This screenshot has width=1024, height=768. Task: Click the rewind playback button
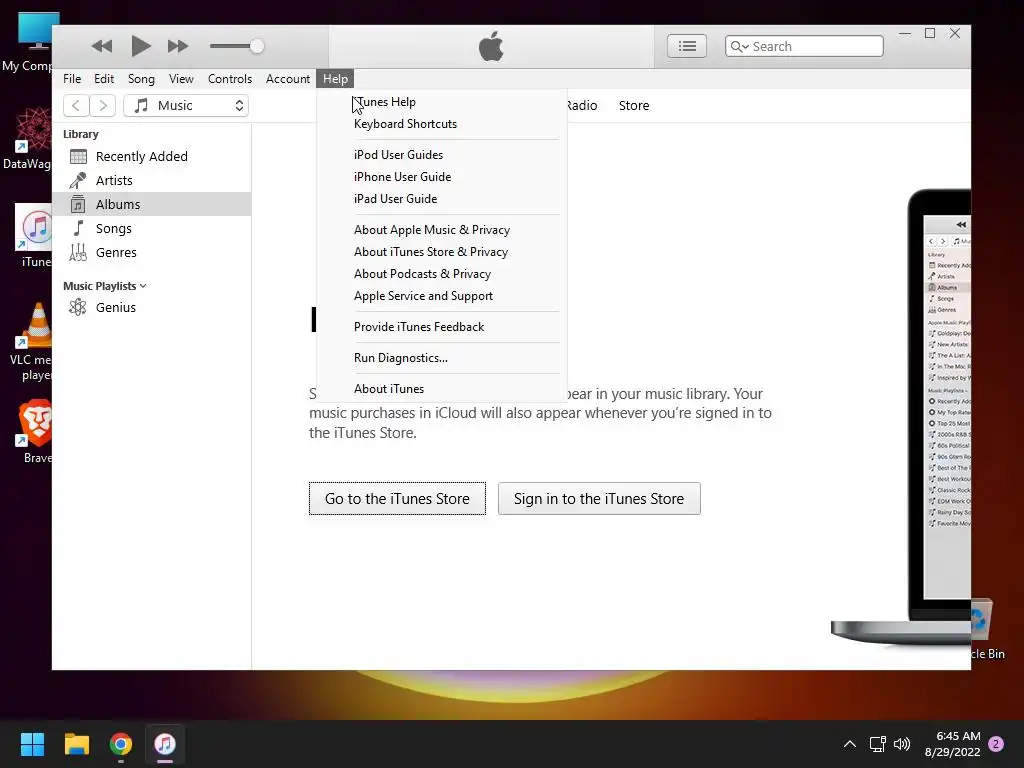coord(102,46)
